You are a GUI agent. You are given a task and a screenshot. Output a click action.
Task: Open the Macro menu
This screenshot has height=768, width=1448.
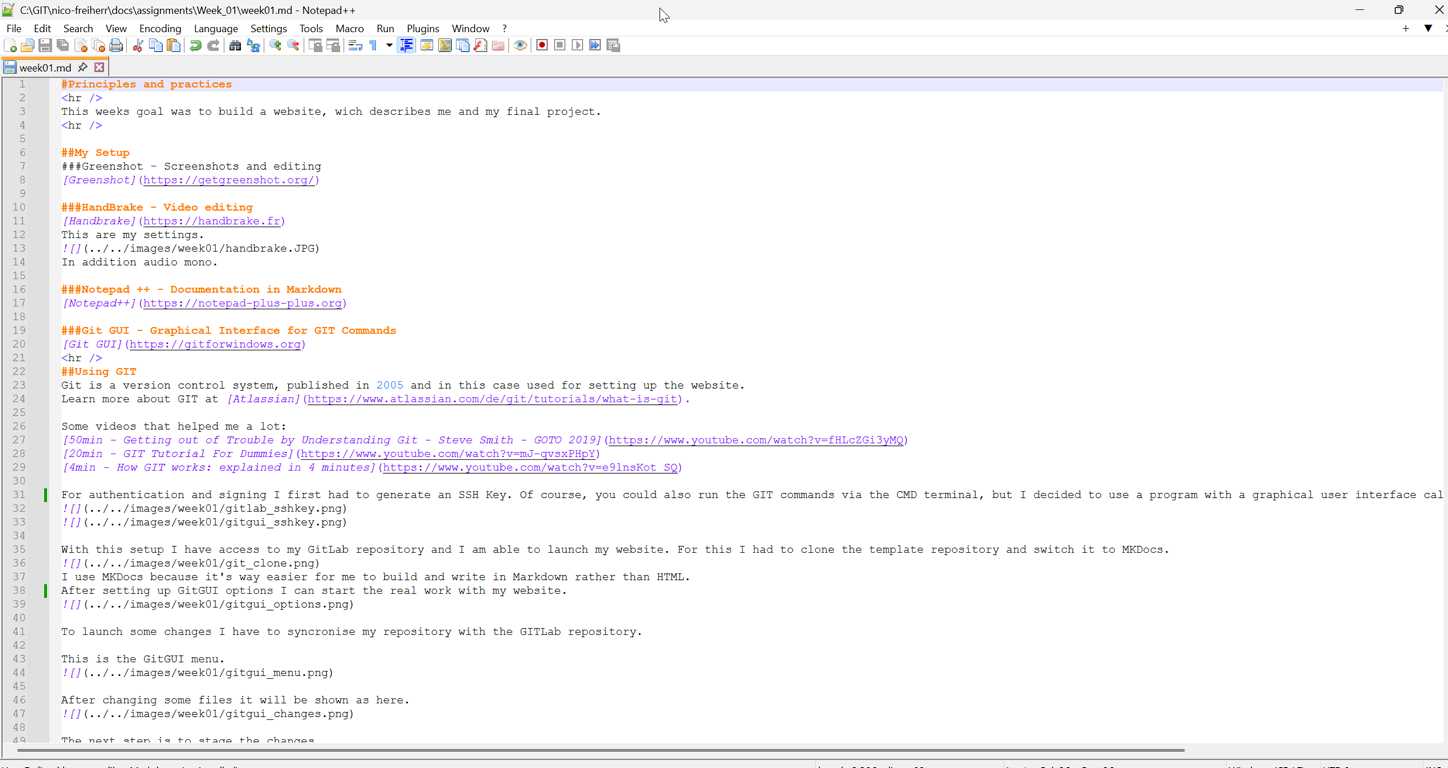point(350,28)
